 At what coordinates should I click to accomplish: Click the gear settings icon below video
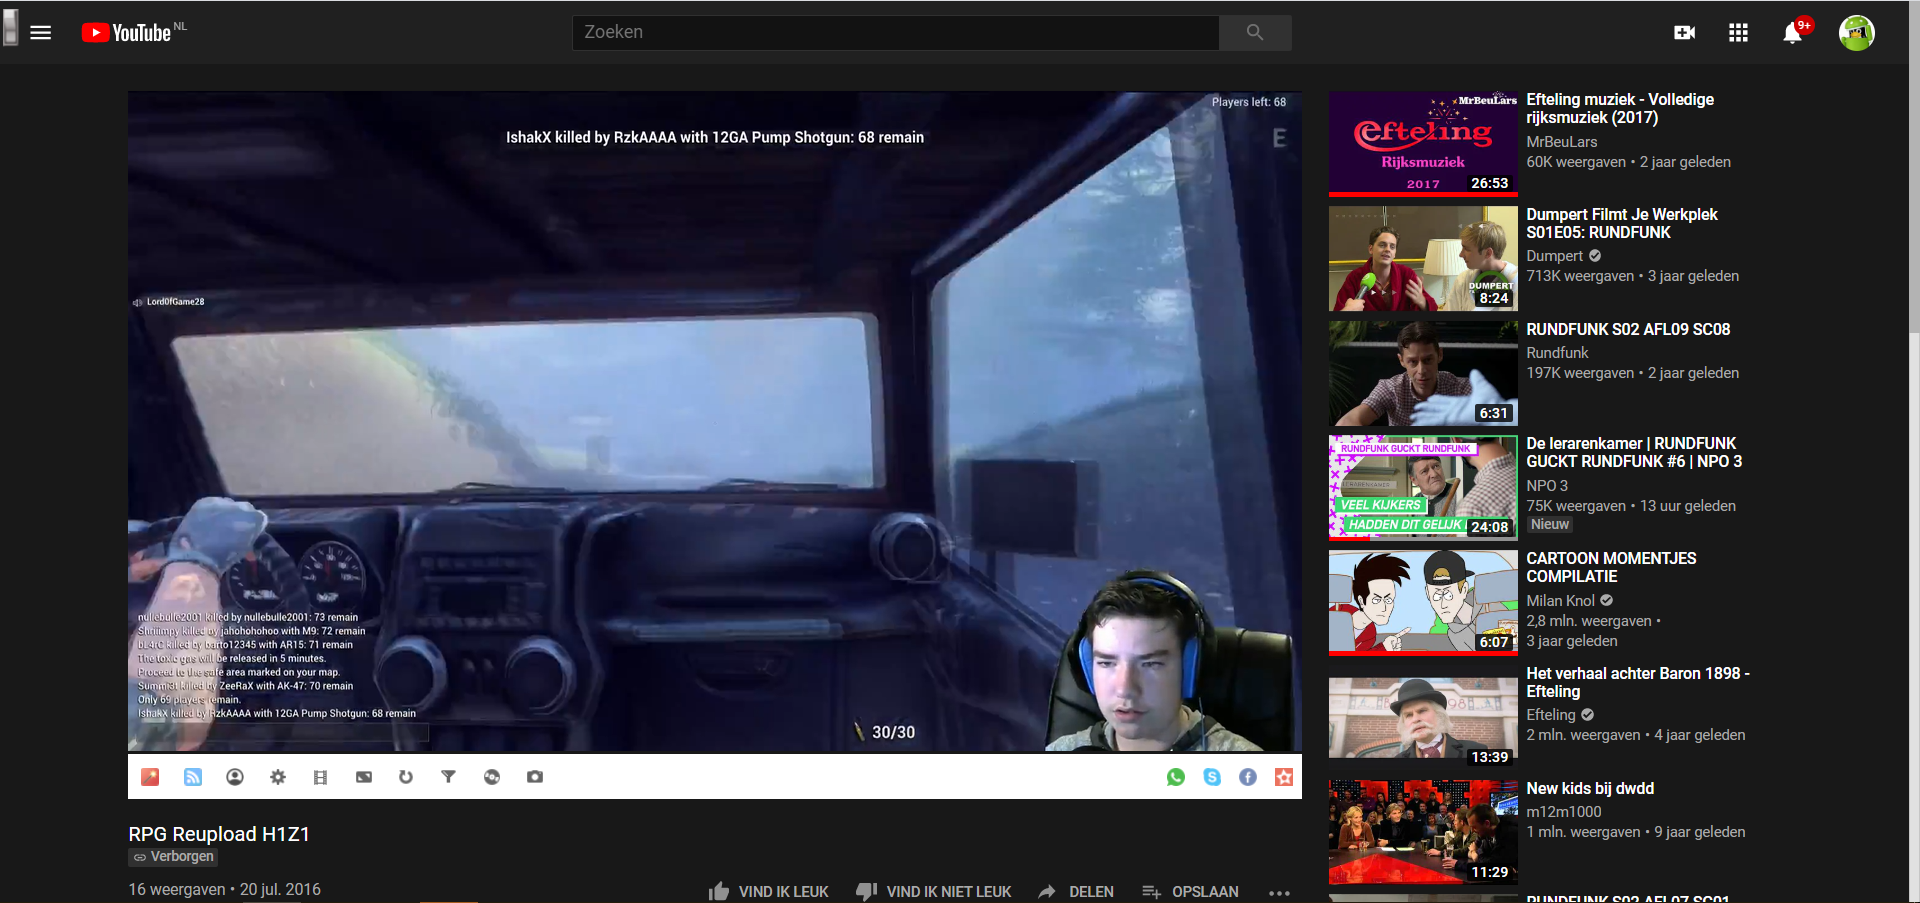pyautogui.click(x=278, y=777)
